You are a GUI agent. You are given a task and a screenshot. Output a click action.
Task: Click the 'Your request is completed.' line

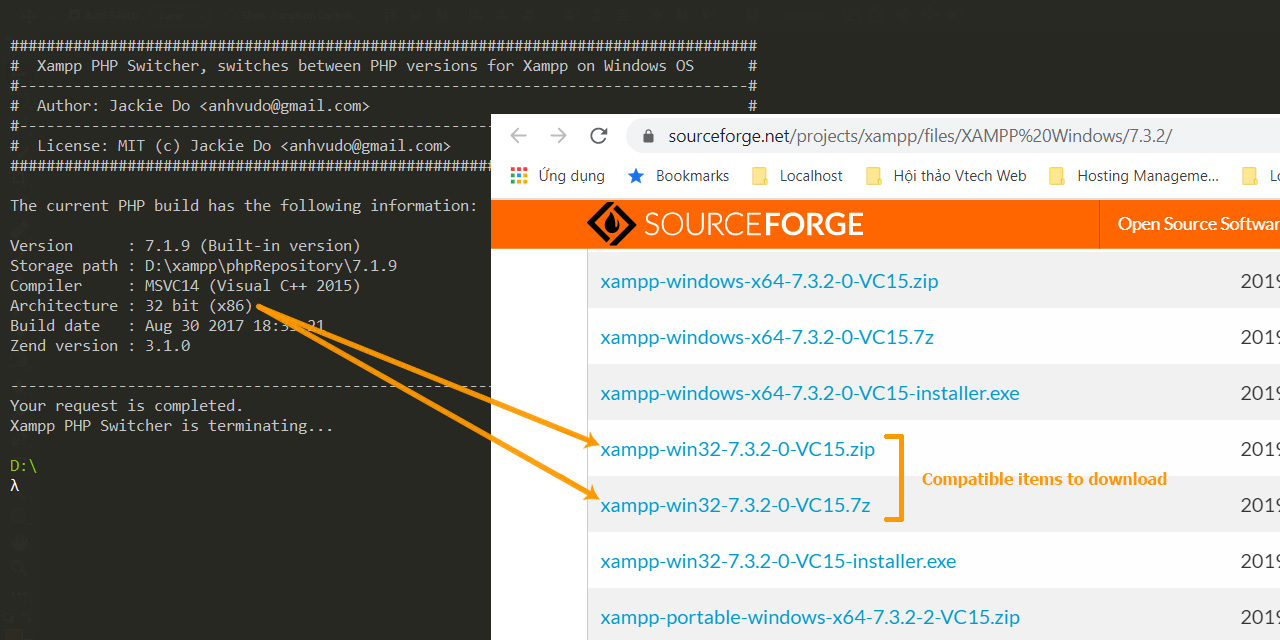[x=127, y=406]
